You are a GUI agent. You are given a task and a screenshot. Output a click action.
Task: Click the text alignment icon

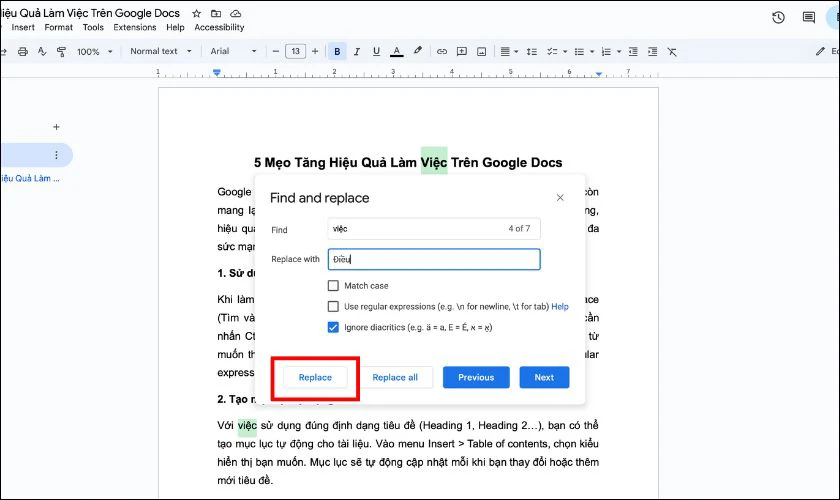point(505,51)
